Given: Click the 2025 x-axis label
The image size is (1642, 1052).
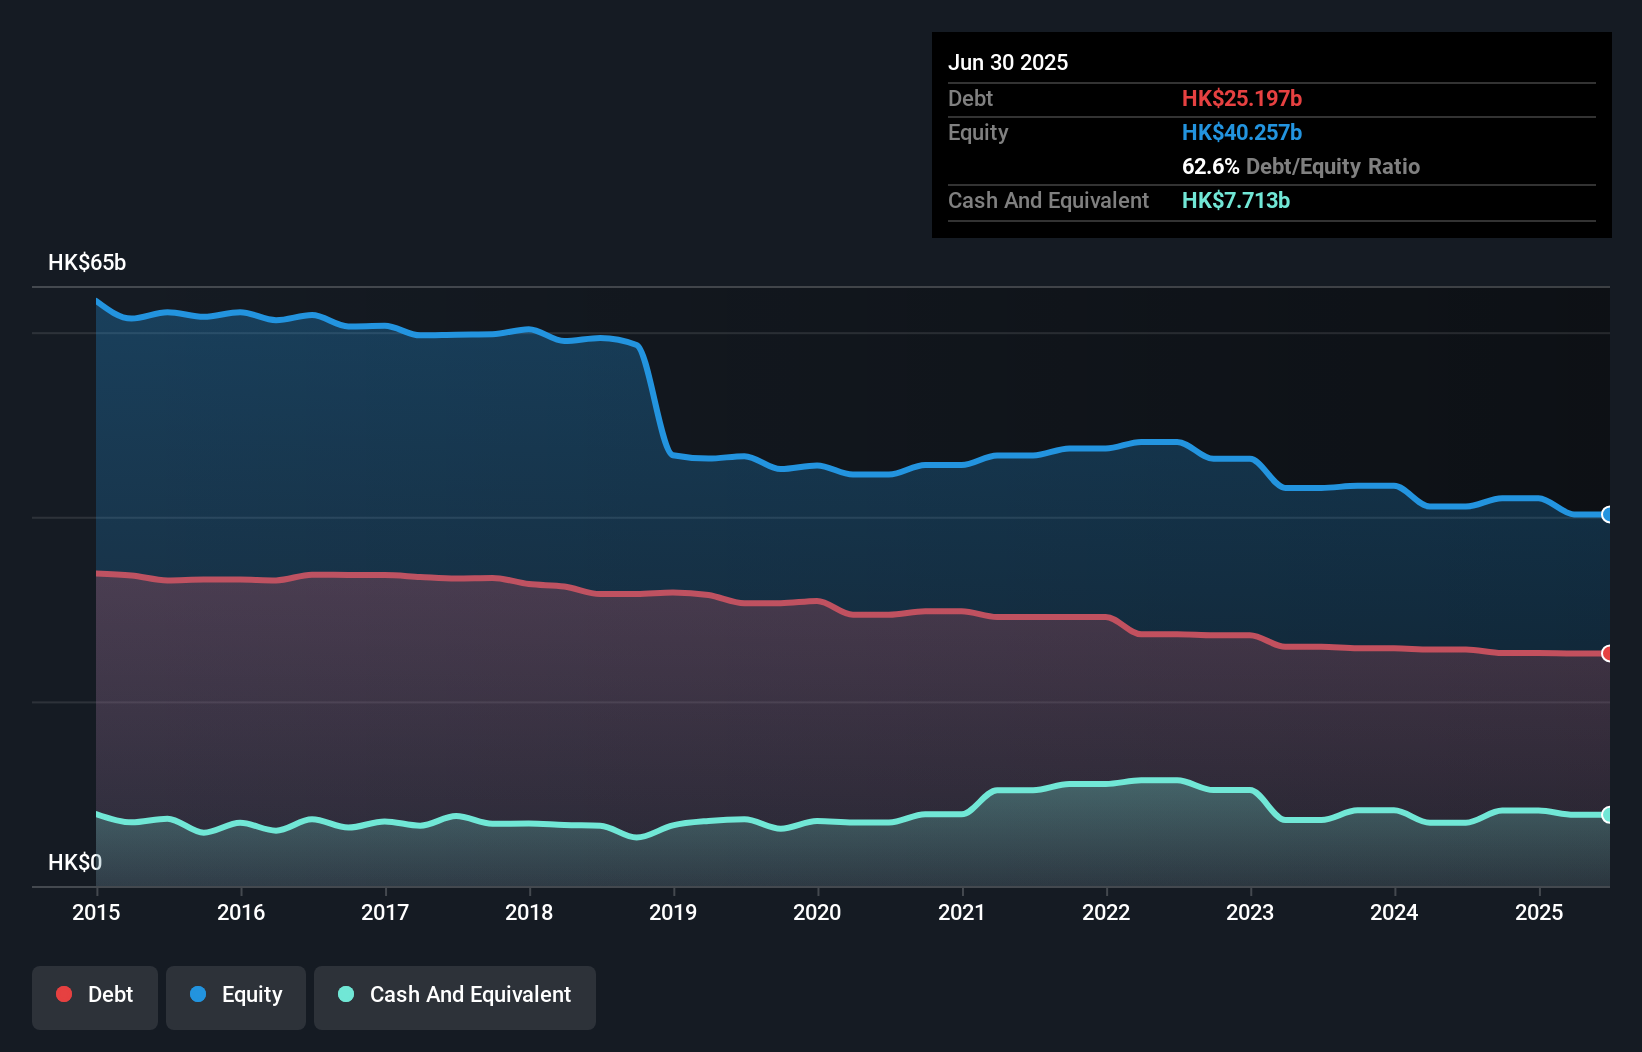Looking at the screenshot, I should (1538, 912).
